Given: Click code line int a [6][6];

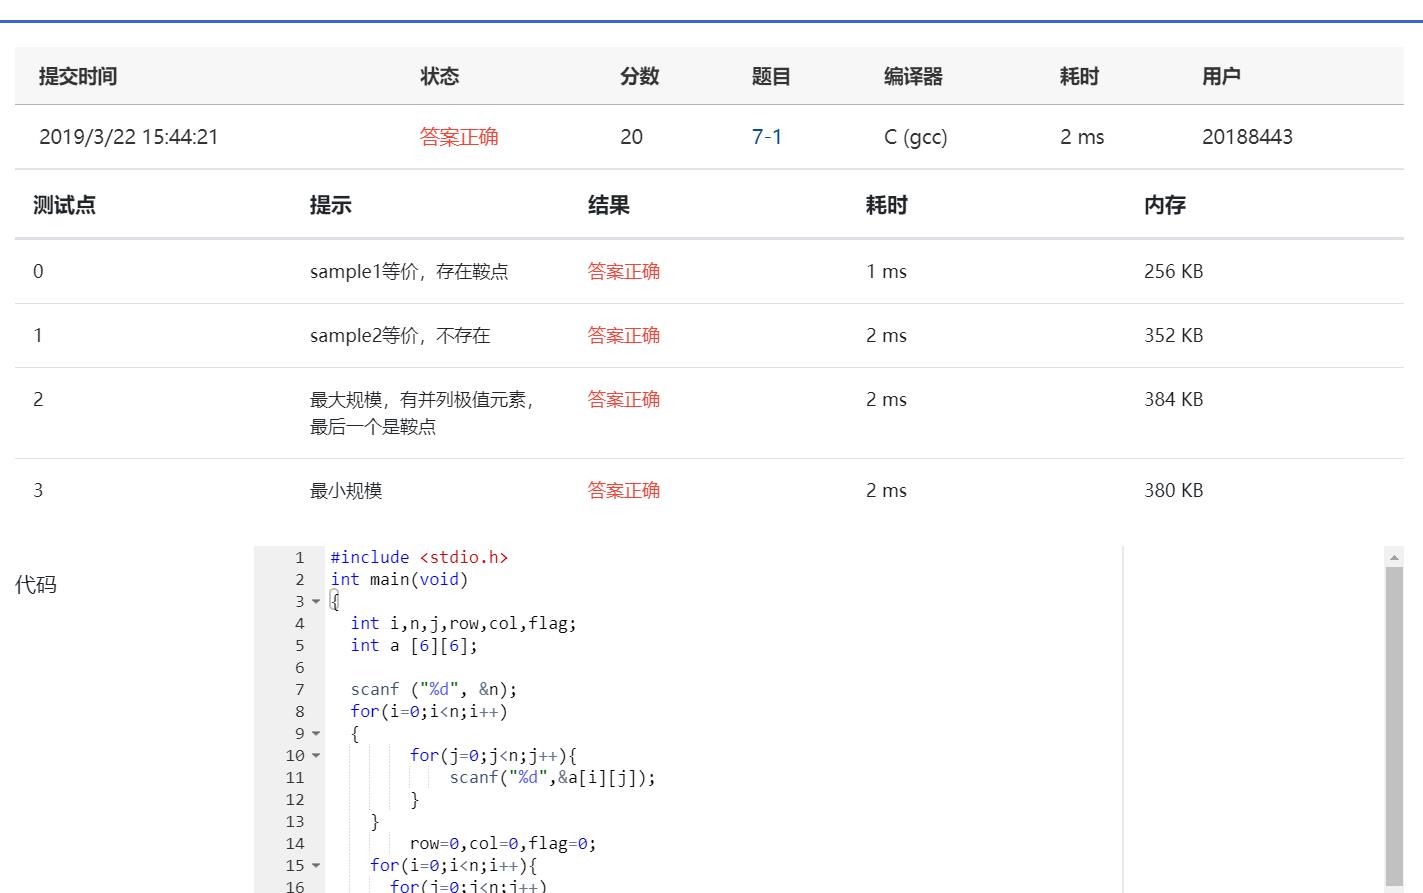Looking at the screenshot, I should pos(414,645).
